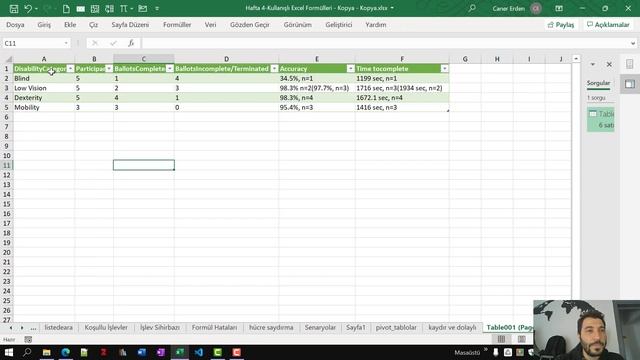Click the vertical scrollbar up arrow
Viewport: 640px width, 360px height.
point(576,59)
